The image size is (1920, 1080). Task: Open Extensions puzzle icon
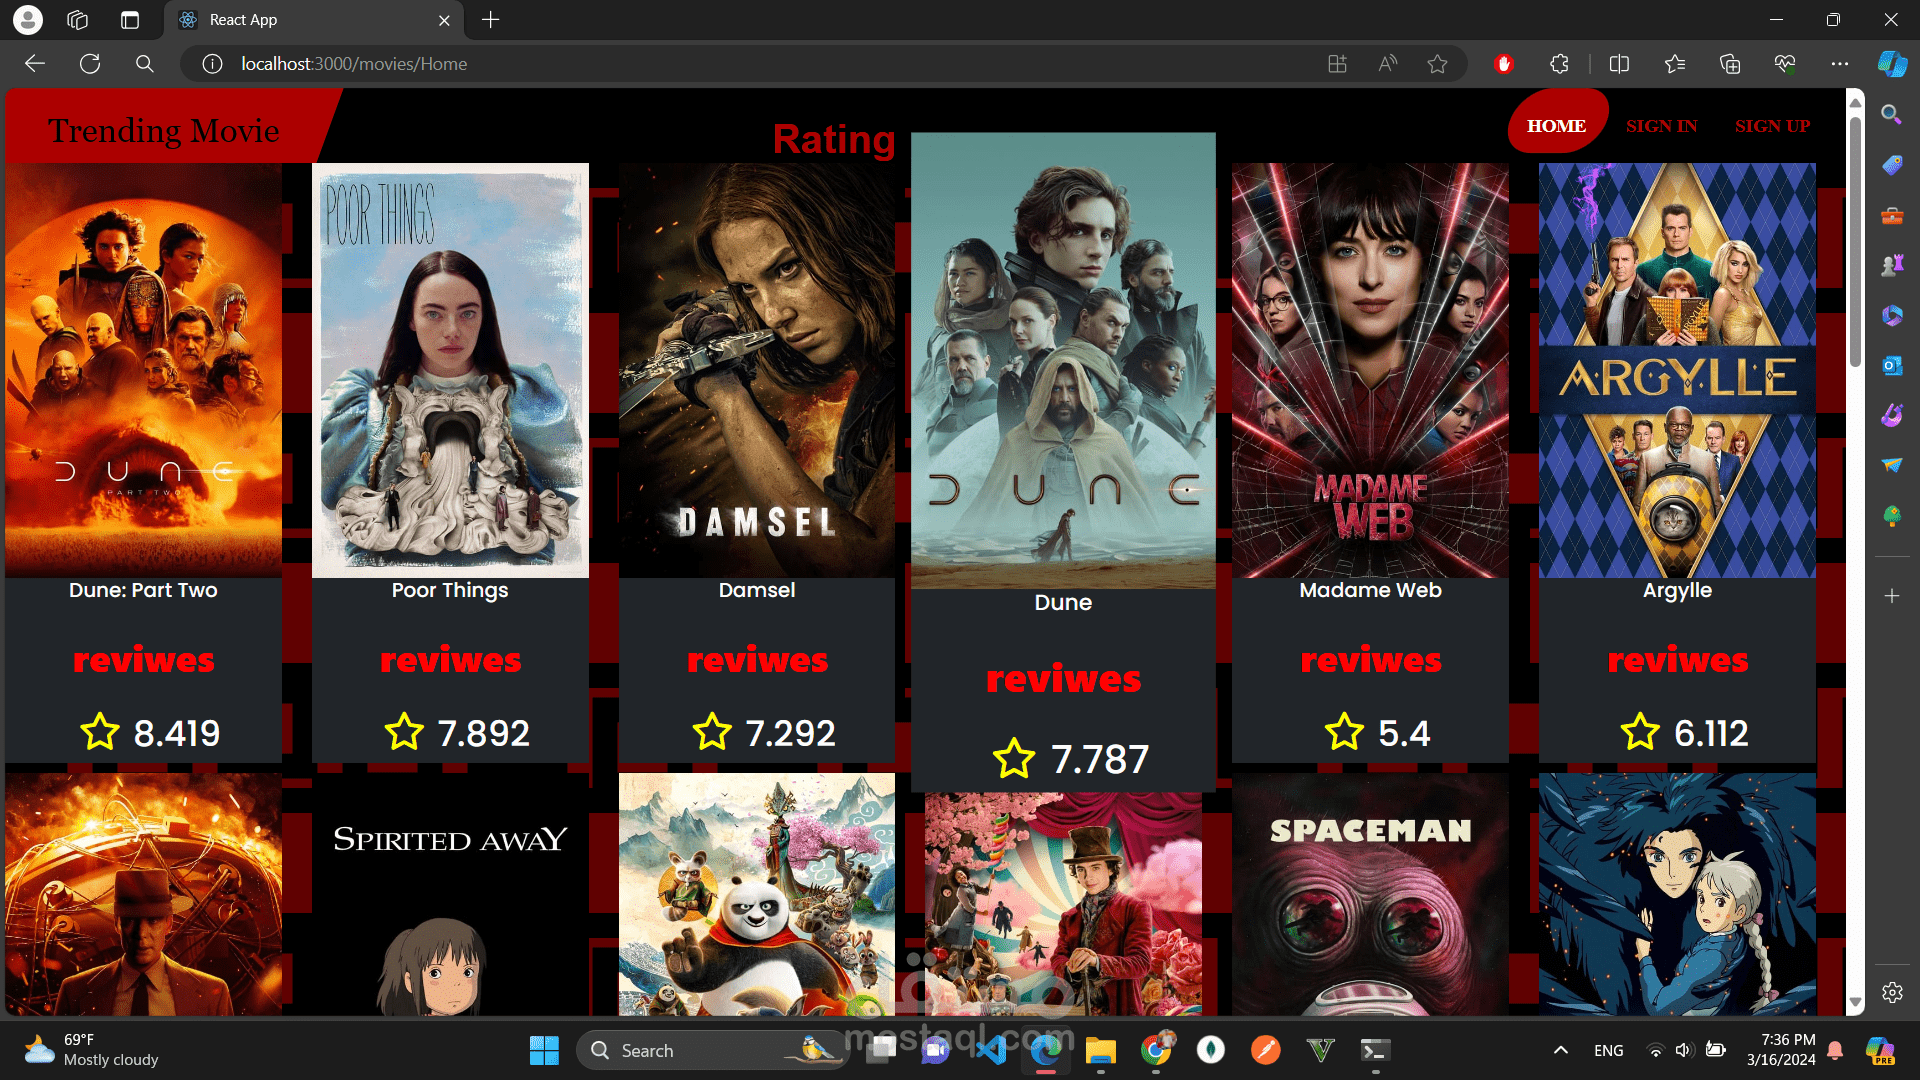[x=1559, y=64]
